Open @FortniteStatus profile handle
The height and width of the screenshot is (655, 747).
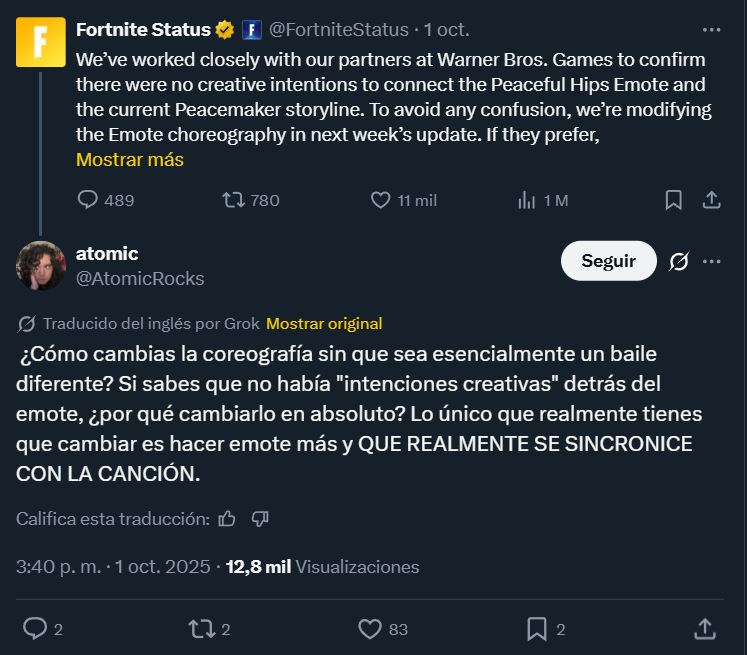tap(339, 30)
